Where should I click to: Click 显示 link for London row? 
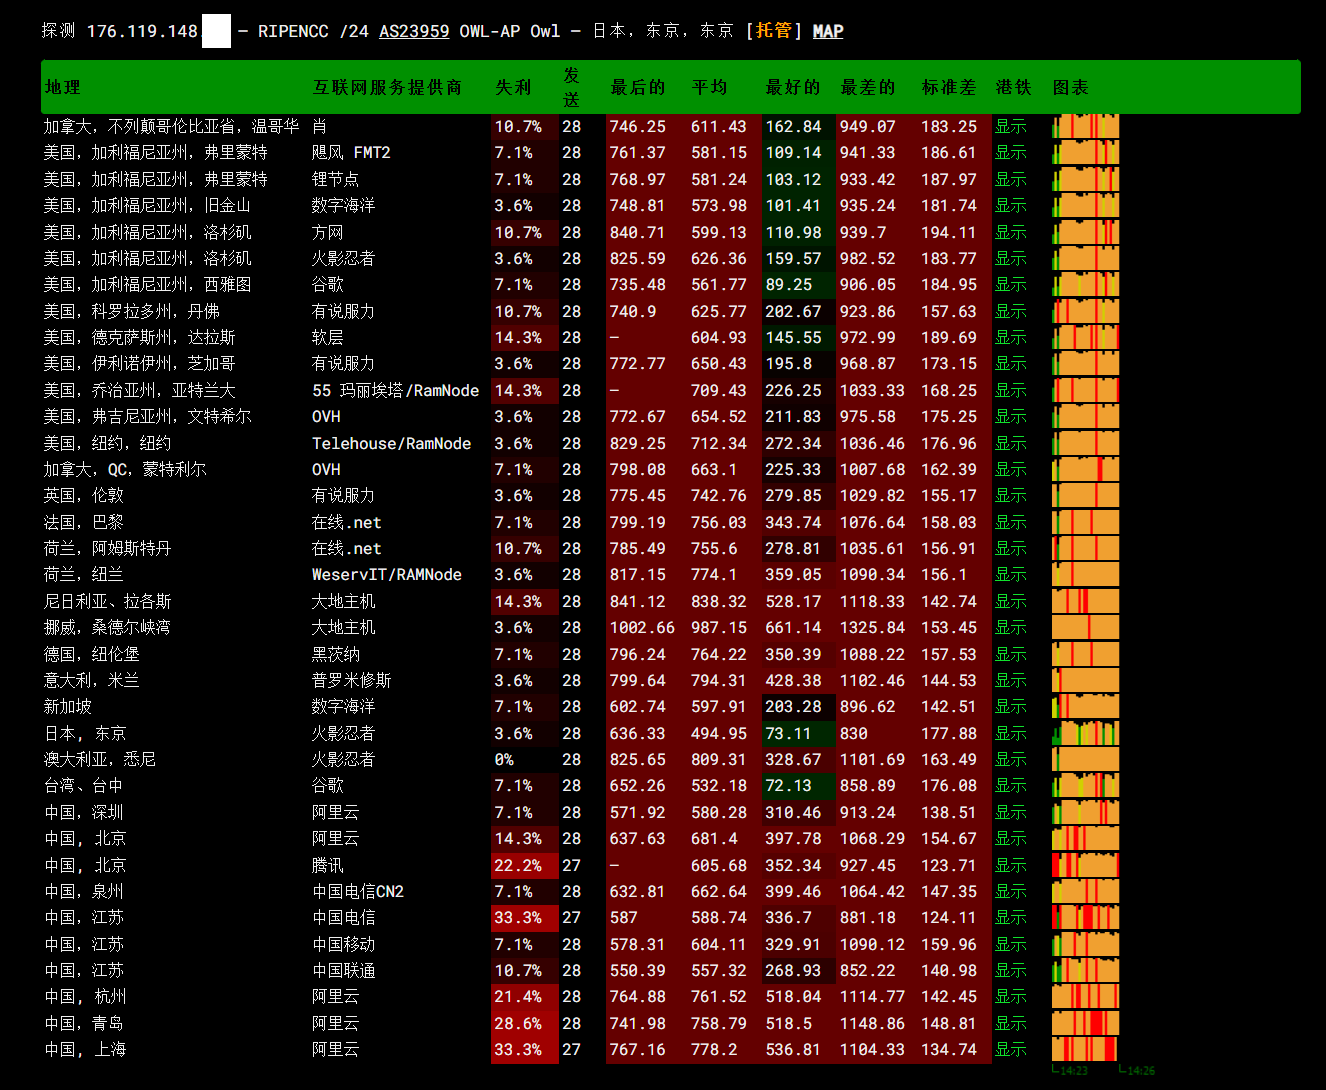[1010, 495]
